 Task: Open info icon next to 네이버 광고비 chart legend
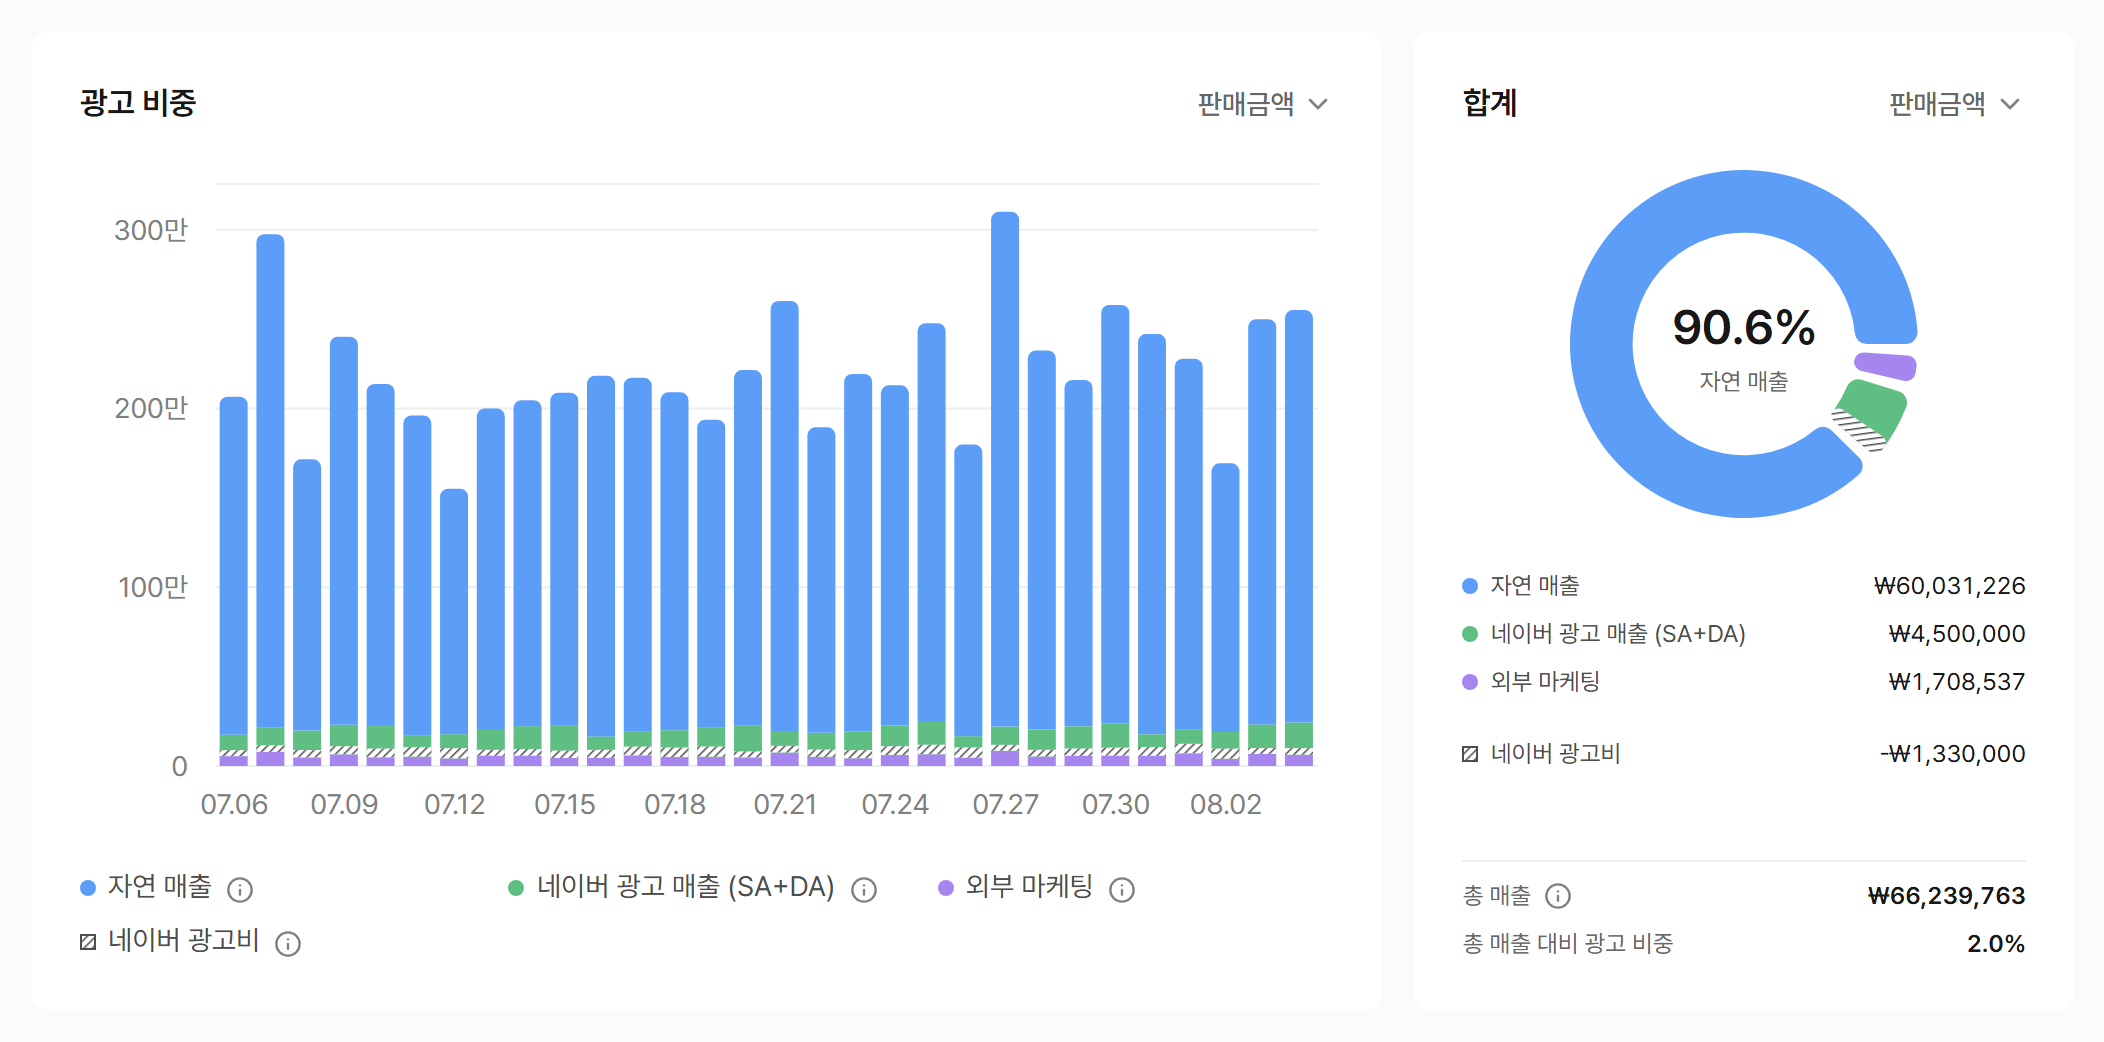[x=288, y=943]
